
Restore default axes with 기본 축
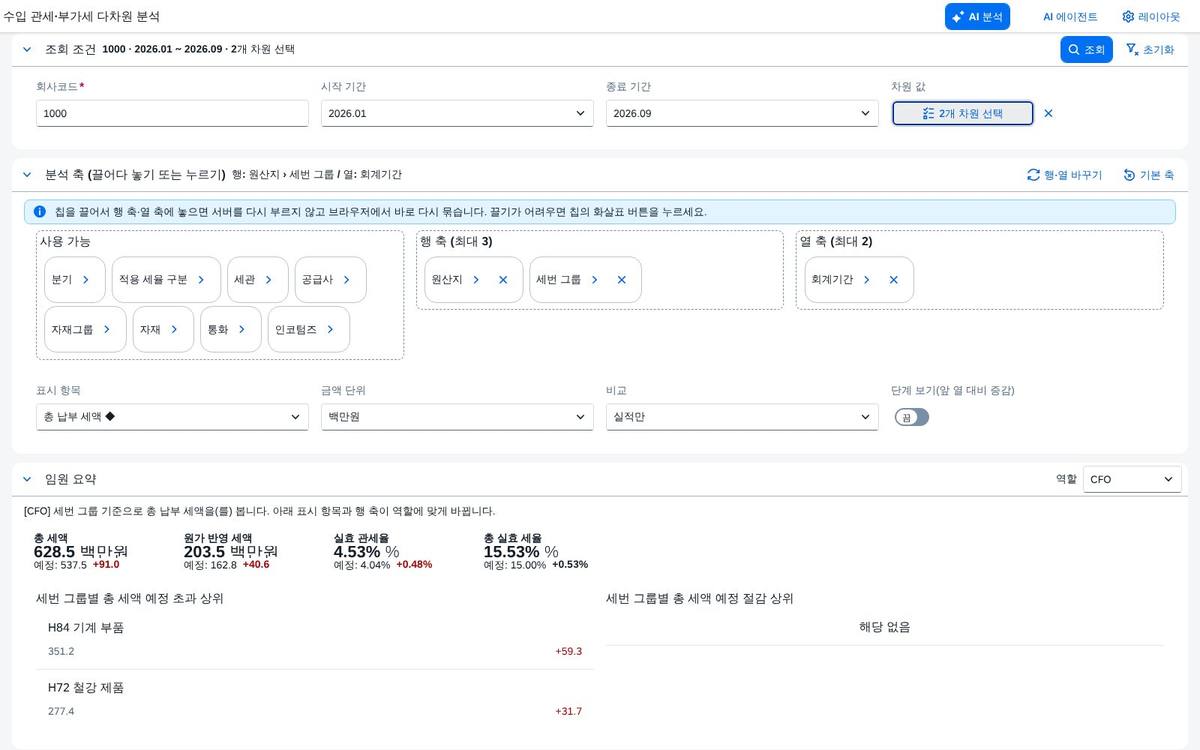point(1148,174)
